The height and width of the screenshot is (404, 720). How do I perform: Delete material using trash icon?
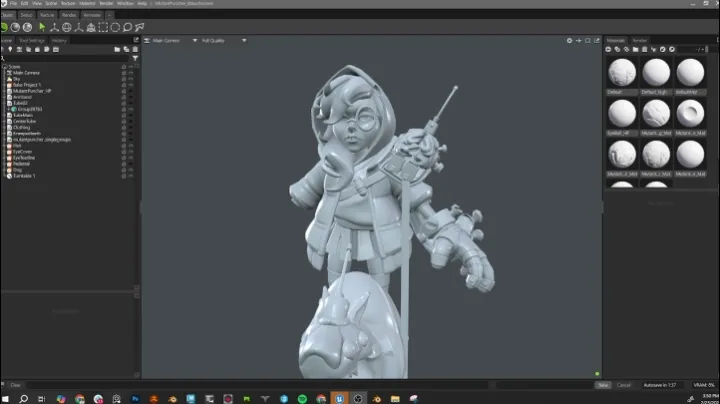point(644,49)
